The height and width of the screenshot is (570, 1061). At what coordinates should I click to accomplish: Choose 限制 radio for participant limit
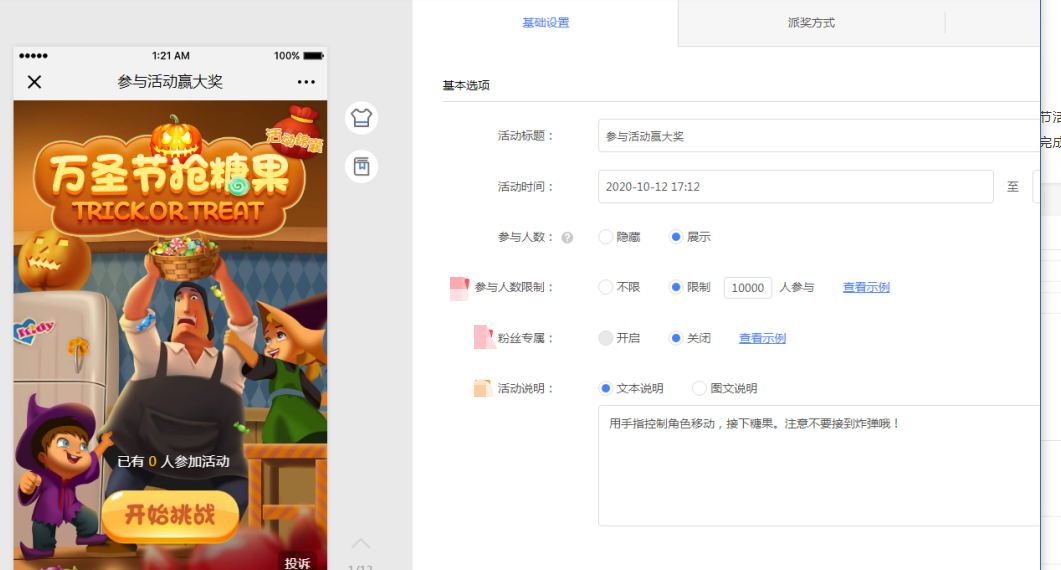tap(676, 287)
